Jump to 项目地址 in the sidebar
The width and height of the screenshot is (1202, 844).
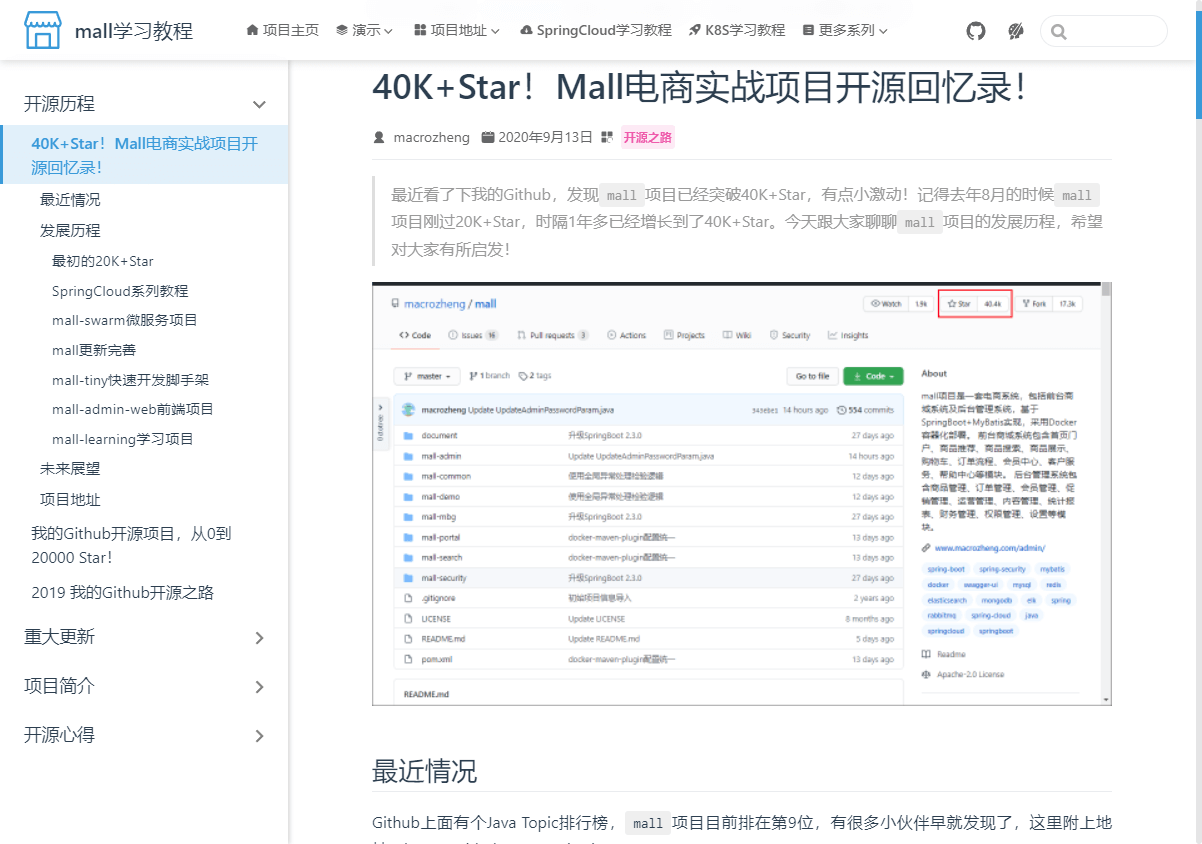pos(70,499)
